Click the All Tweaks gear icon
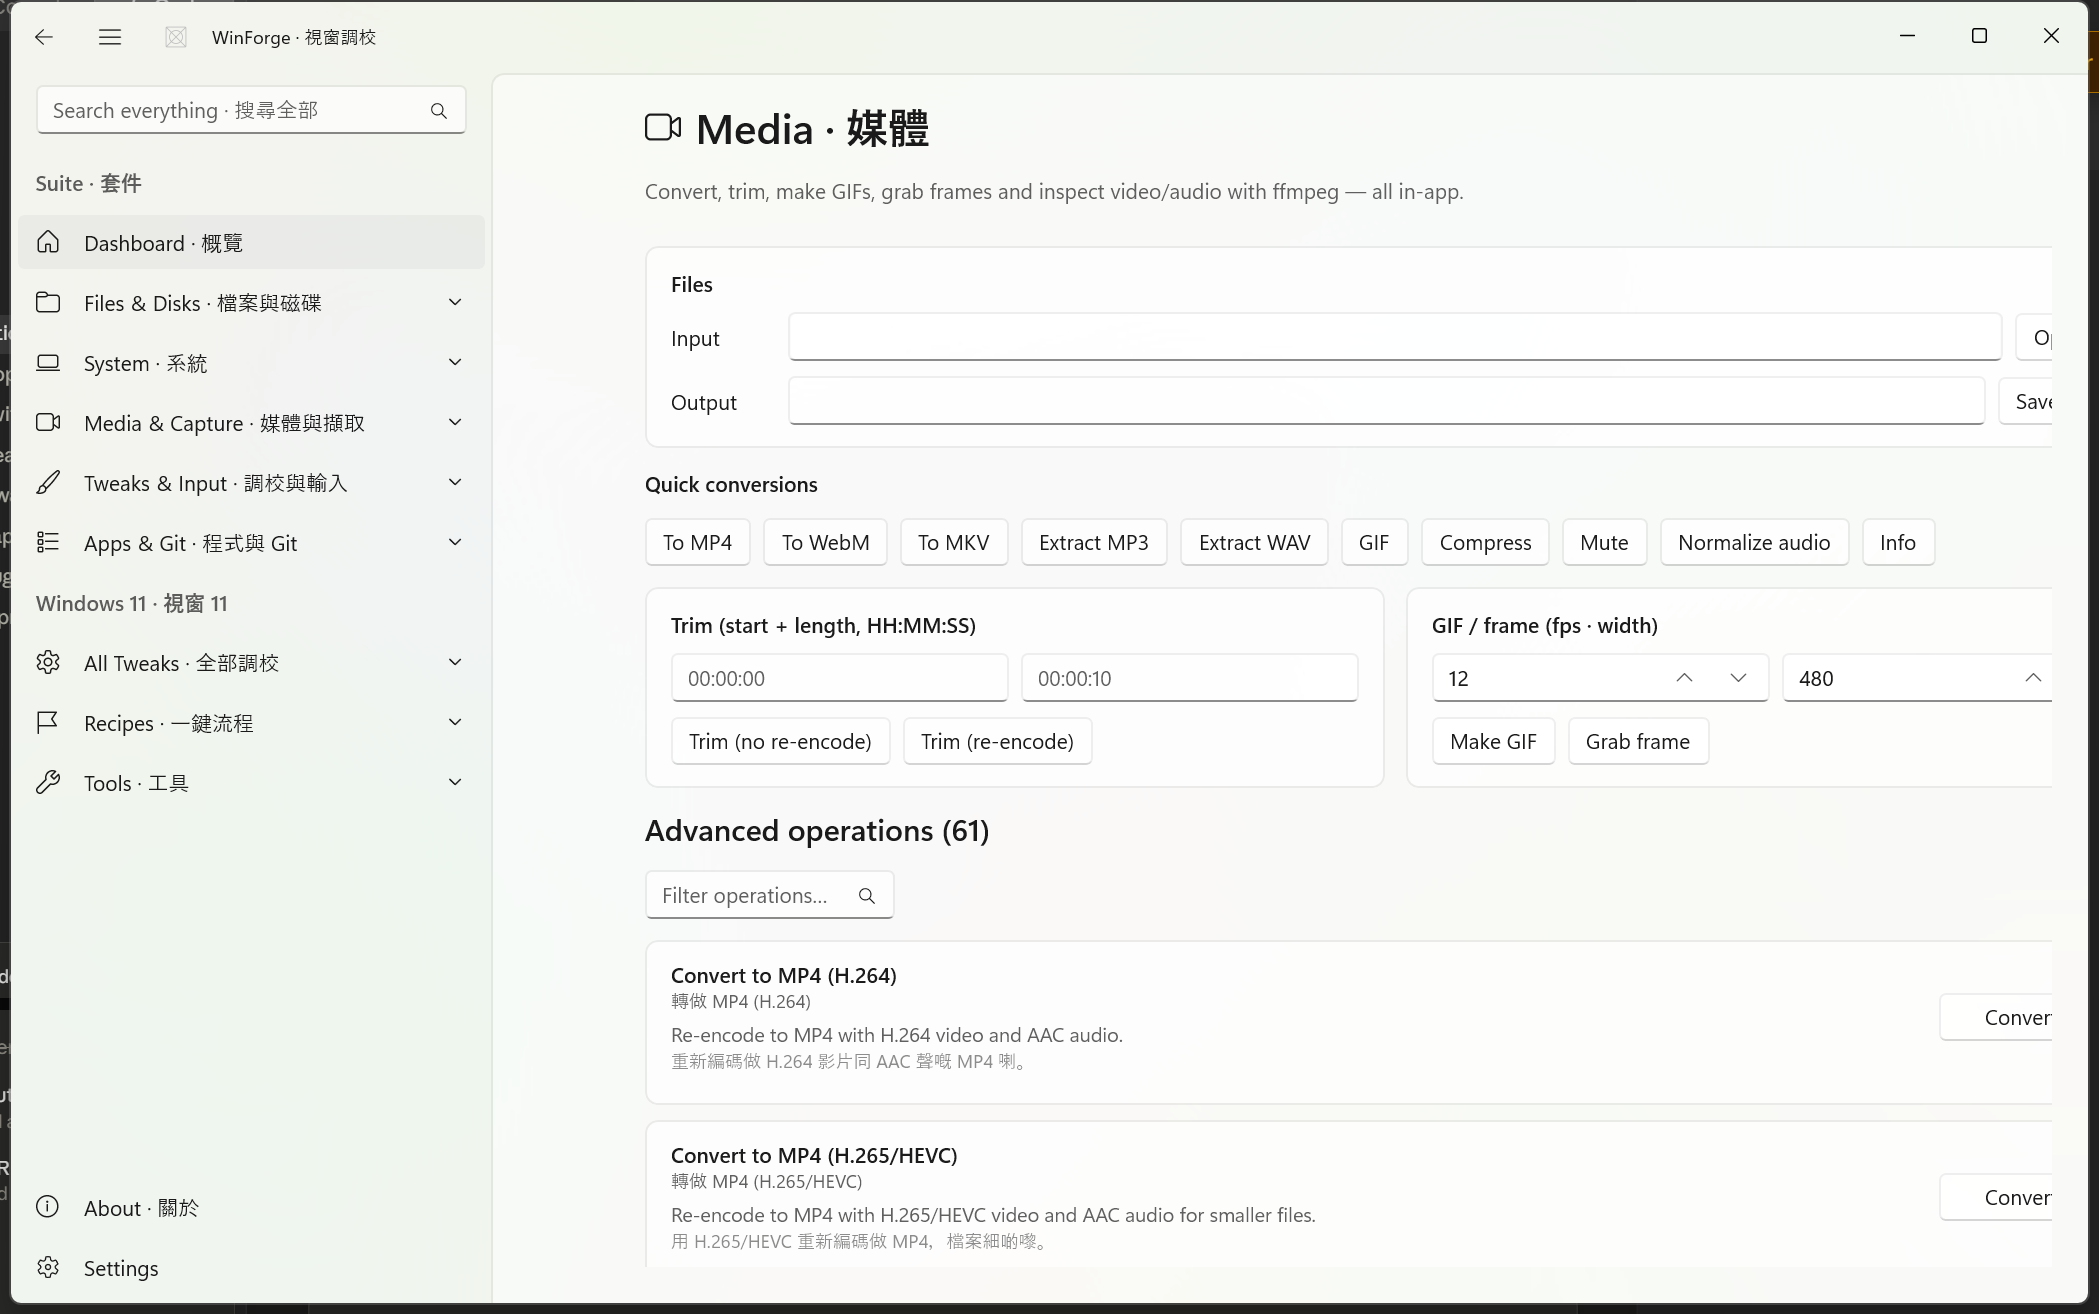This screenshot has width=2099, height=1314. pyautogui.click(x=48, y=662)
